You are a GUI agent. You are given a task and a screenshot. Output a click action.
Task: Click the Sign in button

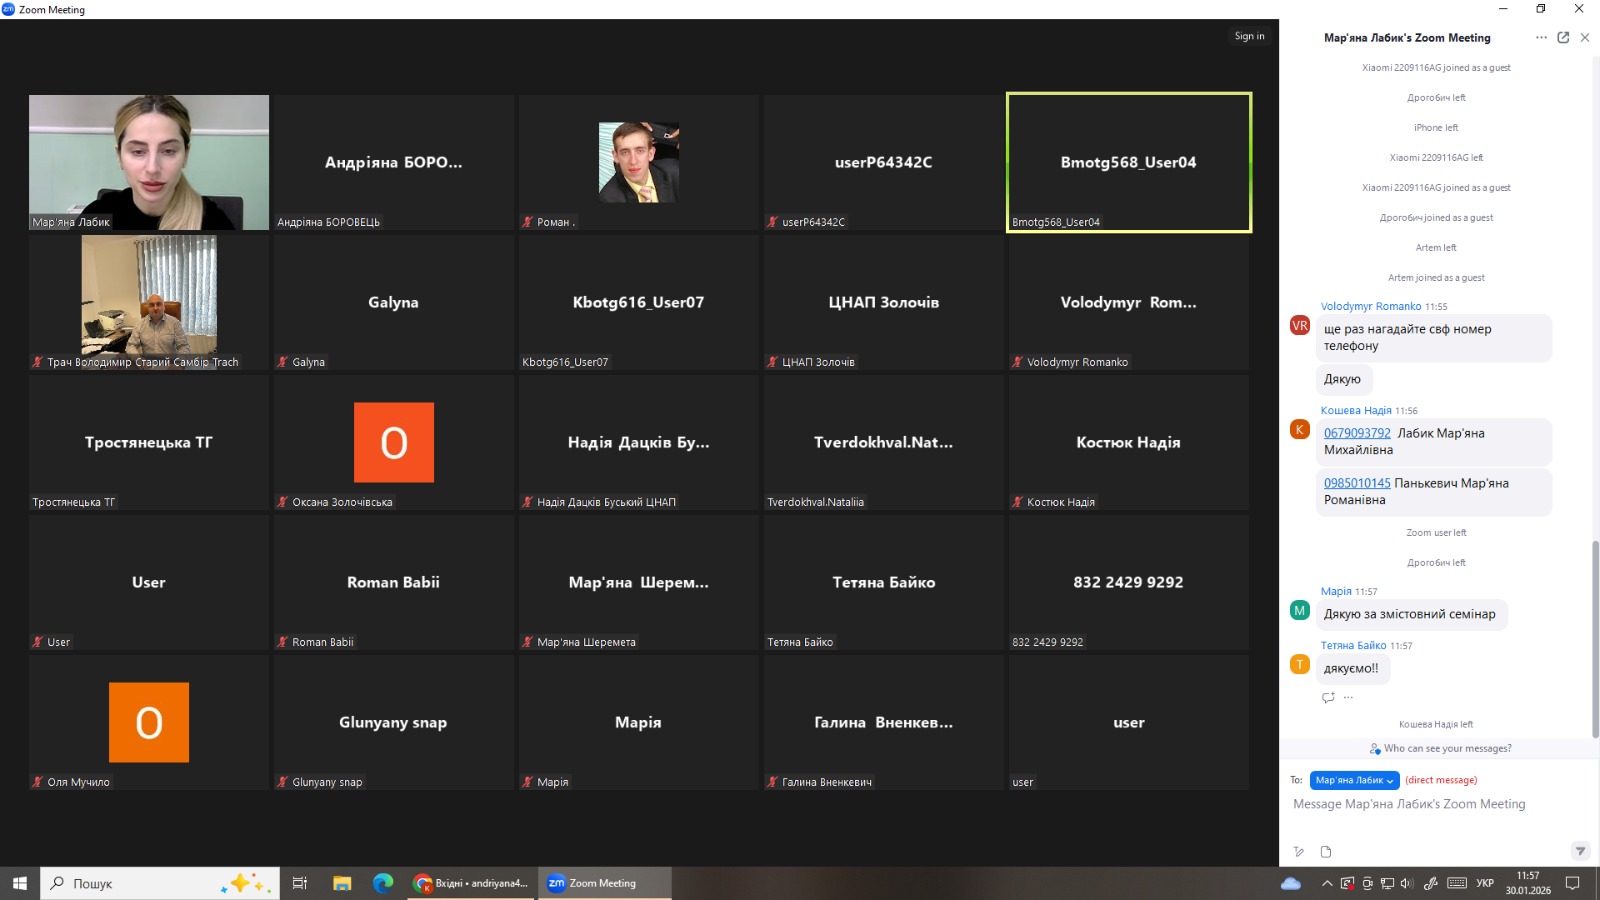1249,36
